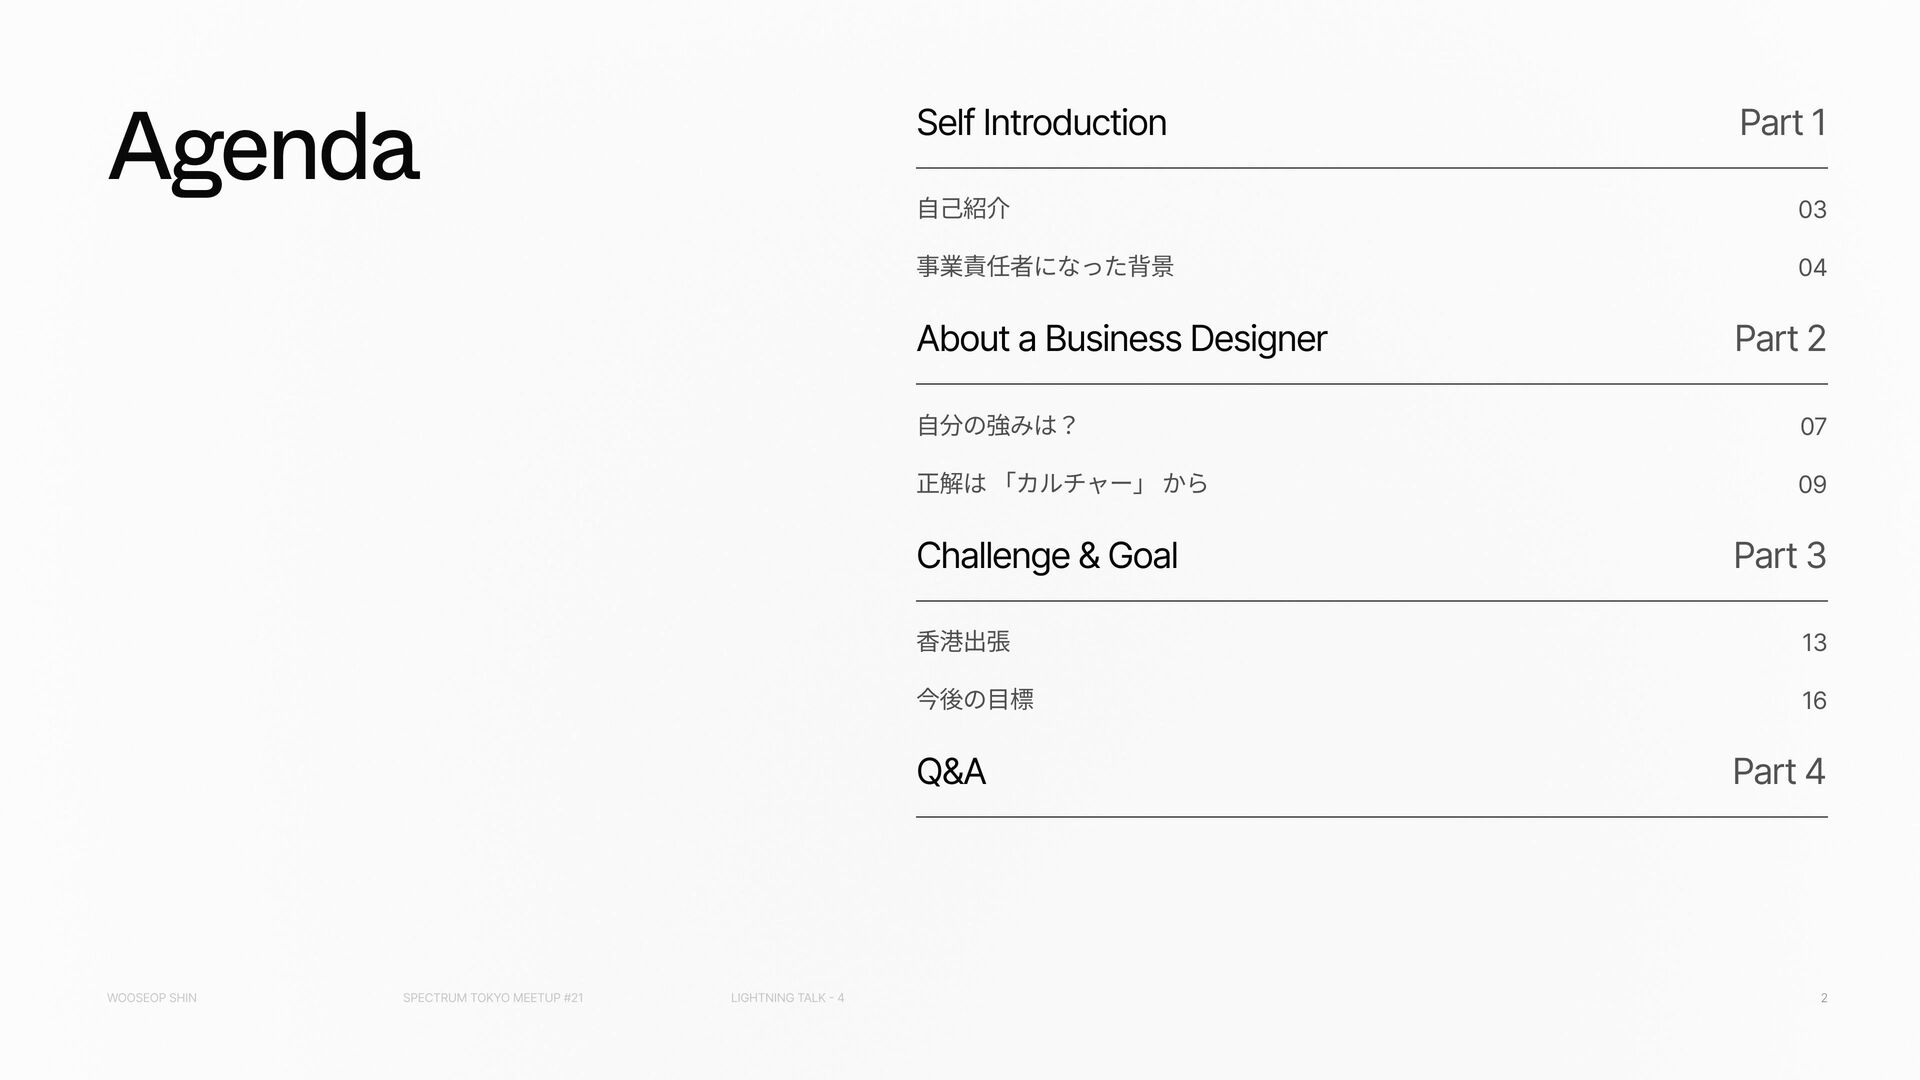
Task: Open the 香港出張 entry
Action: 963,641
